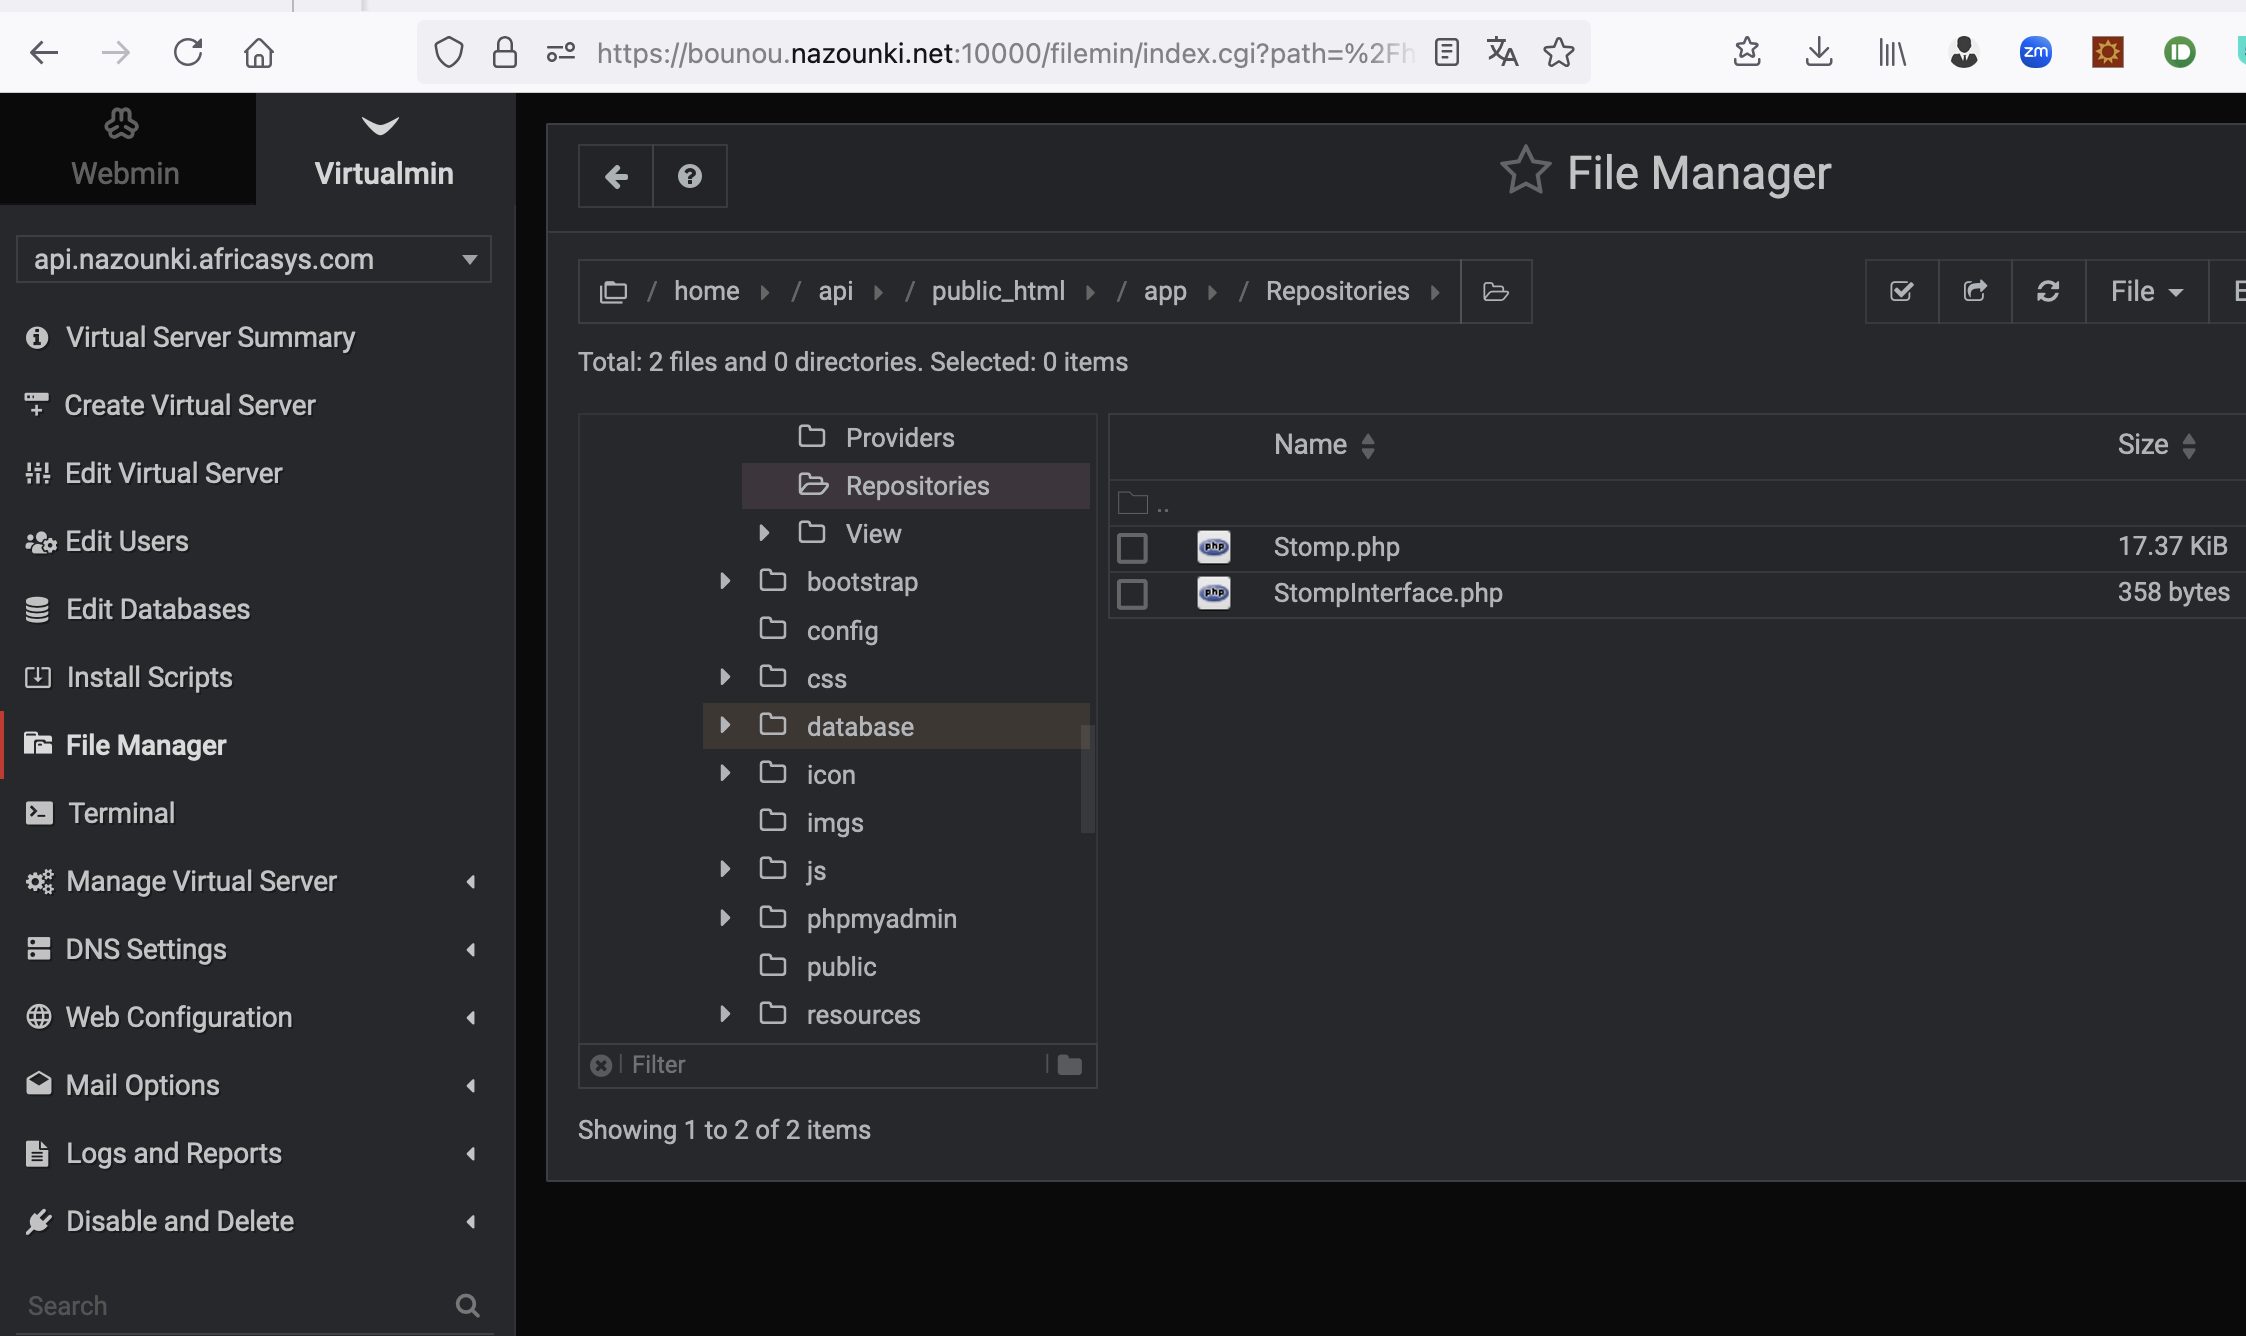
Task: Open Terminal from the sidebar menu
Action: 121,813
